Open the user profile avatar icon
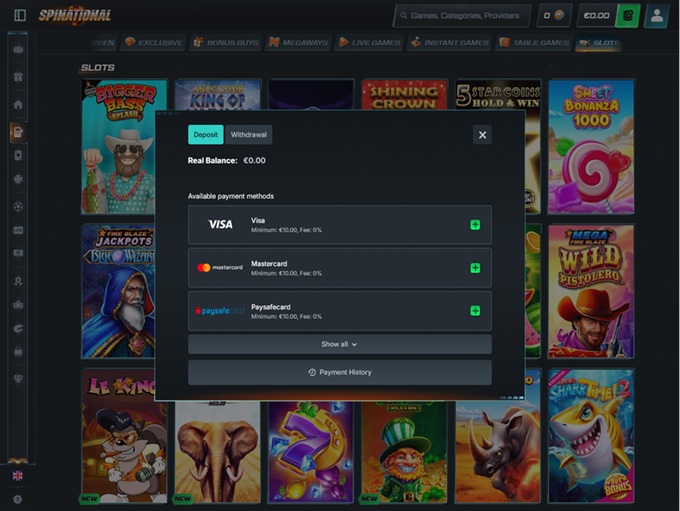This screenshot has height=511, width=680. tap(656, 16)
